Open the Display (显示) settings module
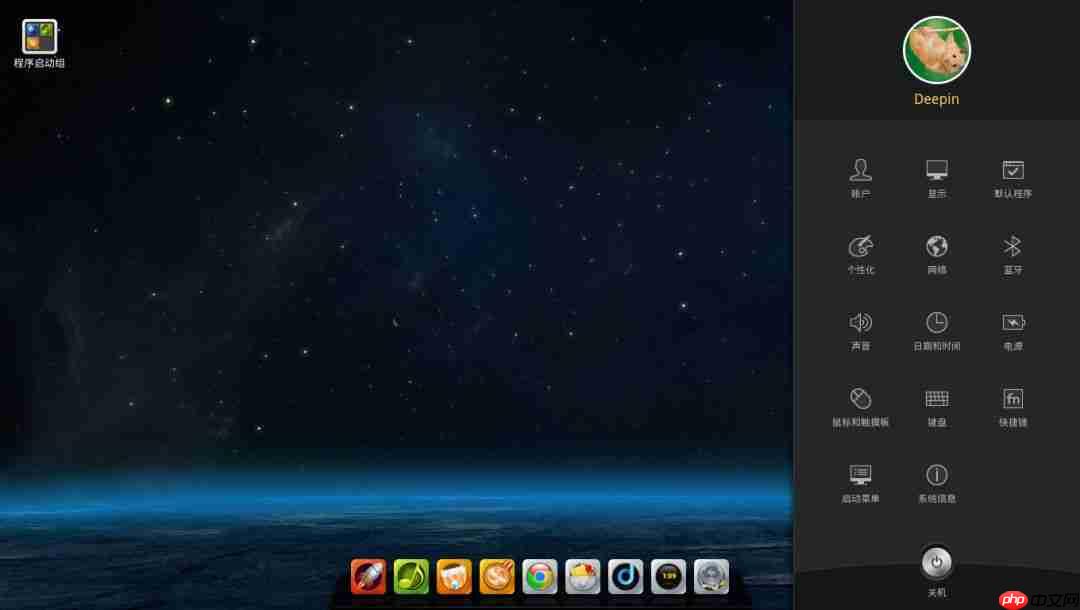 (x=936, y=177)
